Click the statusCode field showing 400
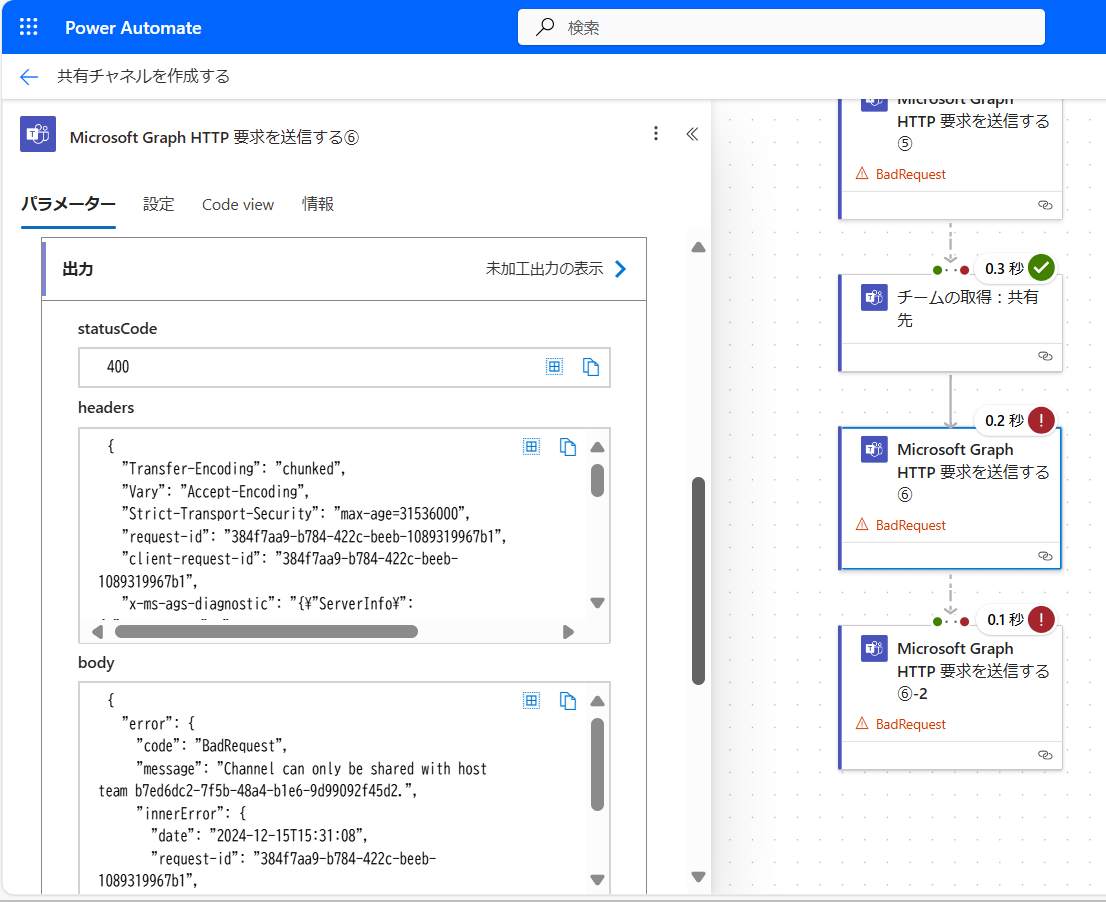 coord(344,367)
